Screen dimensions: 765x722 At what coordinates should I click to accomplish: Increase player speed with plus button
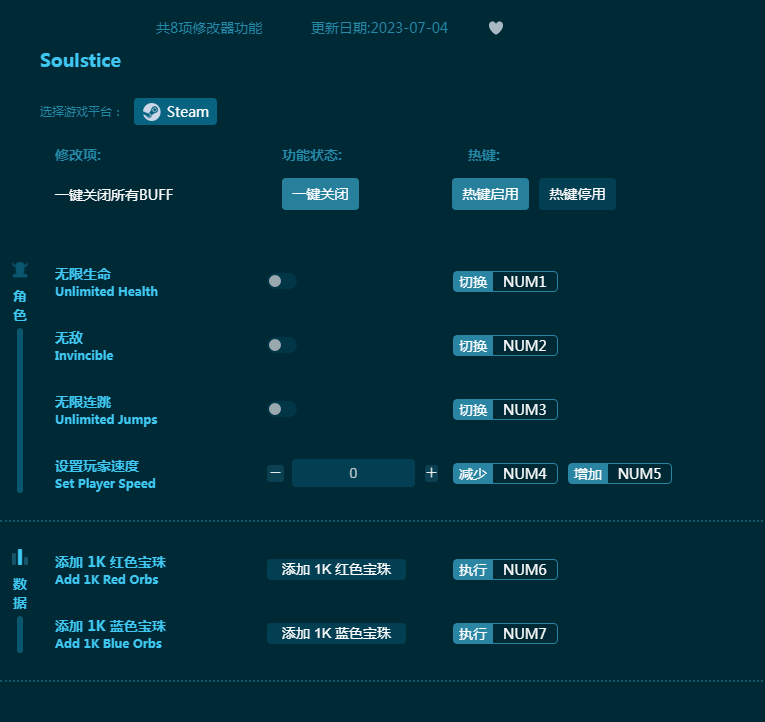pyautogui.click(x=431, y=473)
